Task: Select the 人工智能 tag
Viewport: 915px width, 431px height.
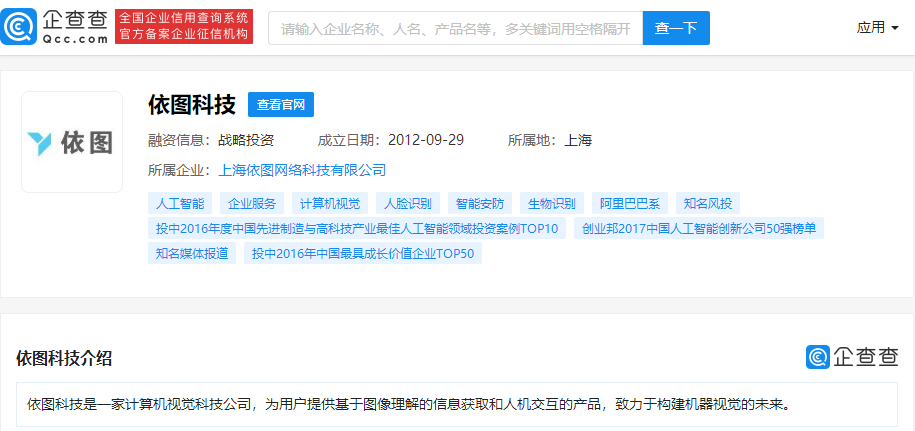Action: [x=180, y=203]
